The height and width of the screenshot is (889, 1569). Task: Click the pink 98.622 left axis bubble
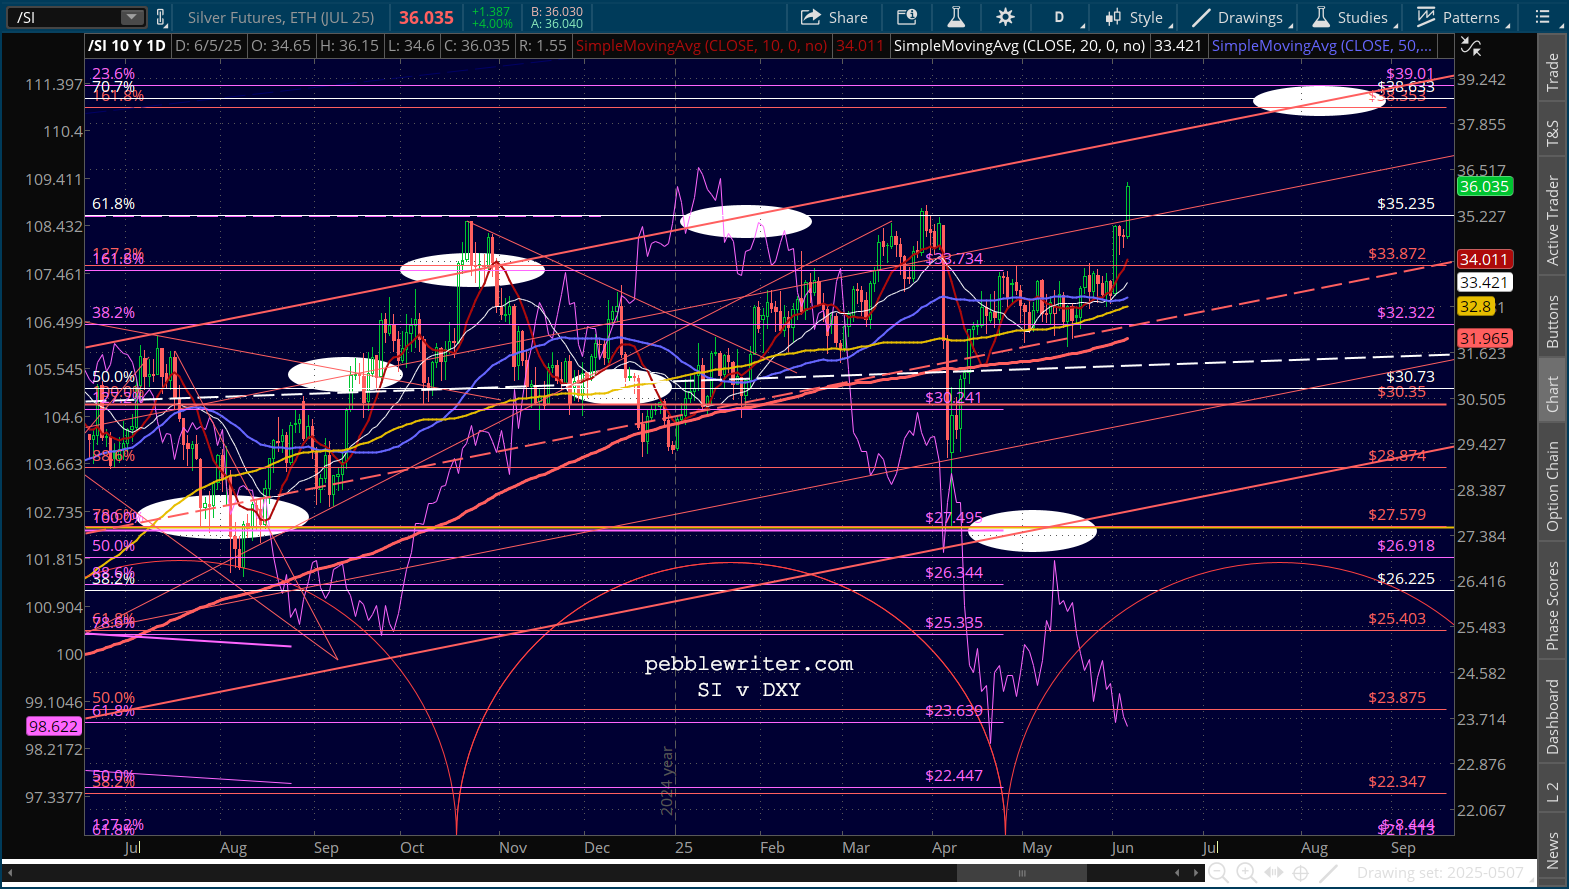pos(54,727)
